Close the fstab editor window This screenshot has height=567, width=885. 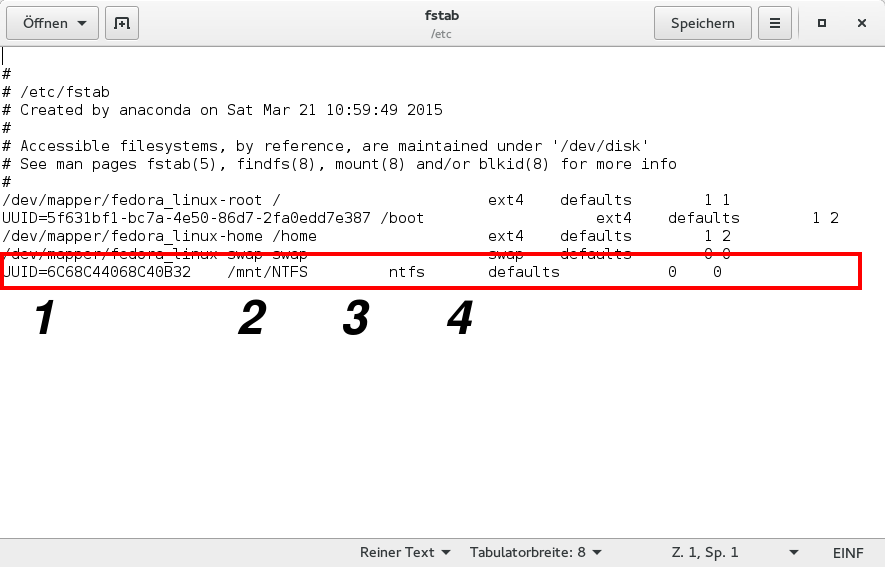[859, 23]
